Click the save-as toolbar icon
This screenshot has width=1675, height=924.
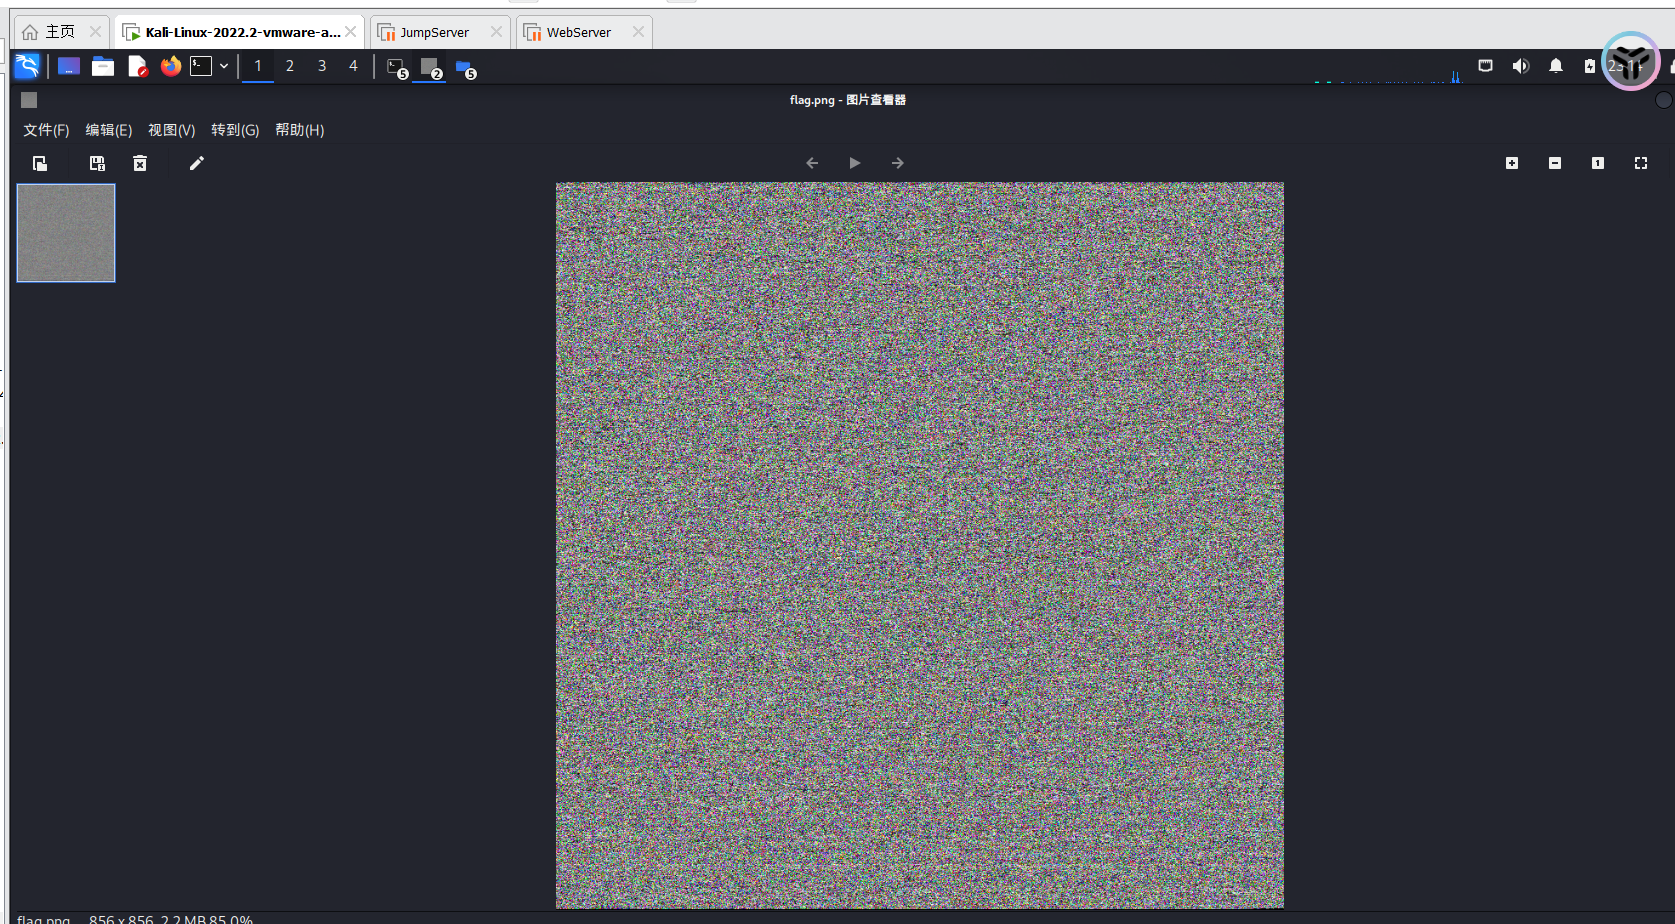coord(97,163)
